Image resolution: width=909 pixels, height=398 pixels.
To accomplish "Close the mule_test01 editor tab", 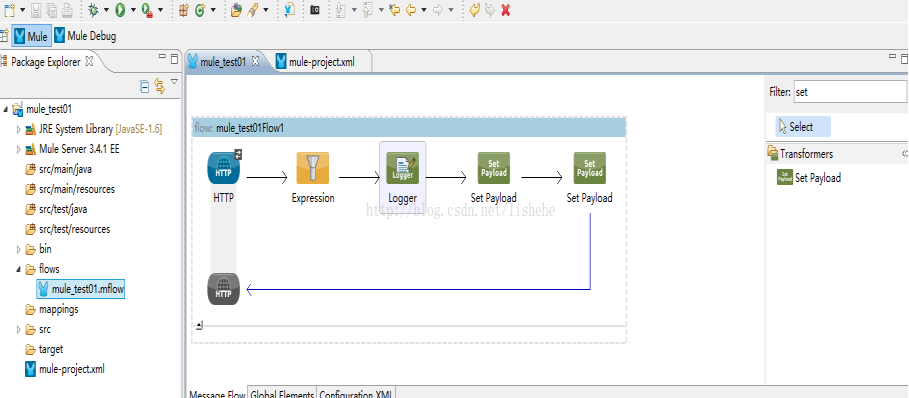I will pos(255,61).
